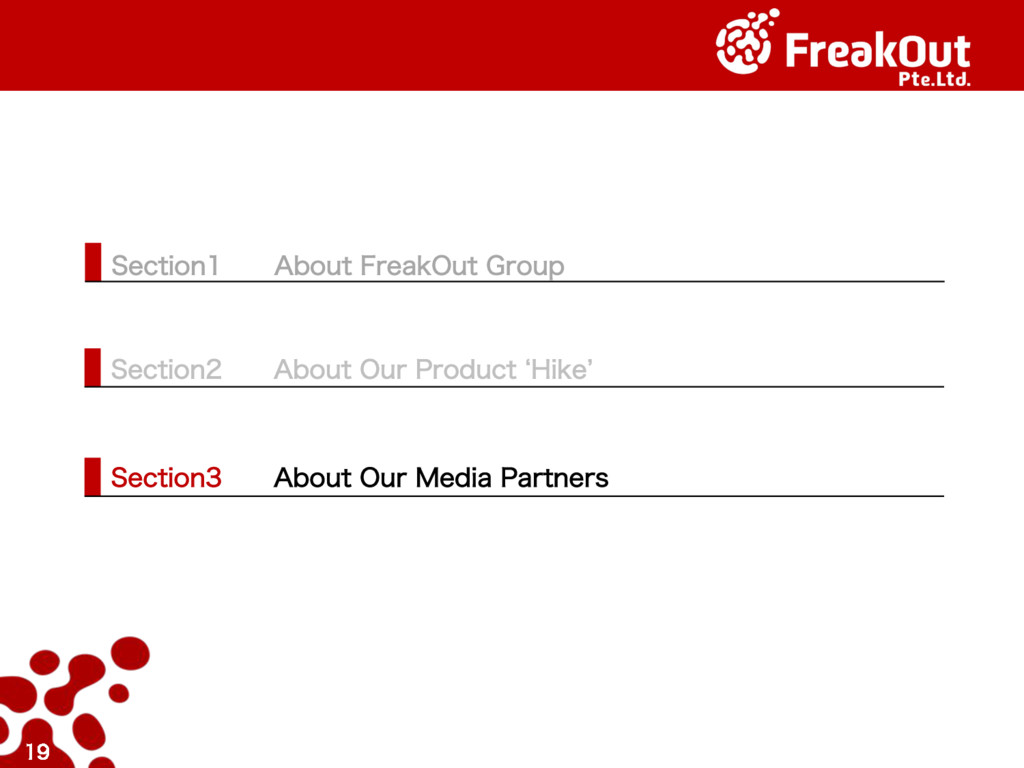
Task: Click the red marker beside Section1
Action: pyautogui.click(x=93, y=262)
